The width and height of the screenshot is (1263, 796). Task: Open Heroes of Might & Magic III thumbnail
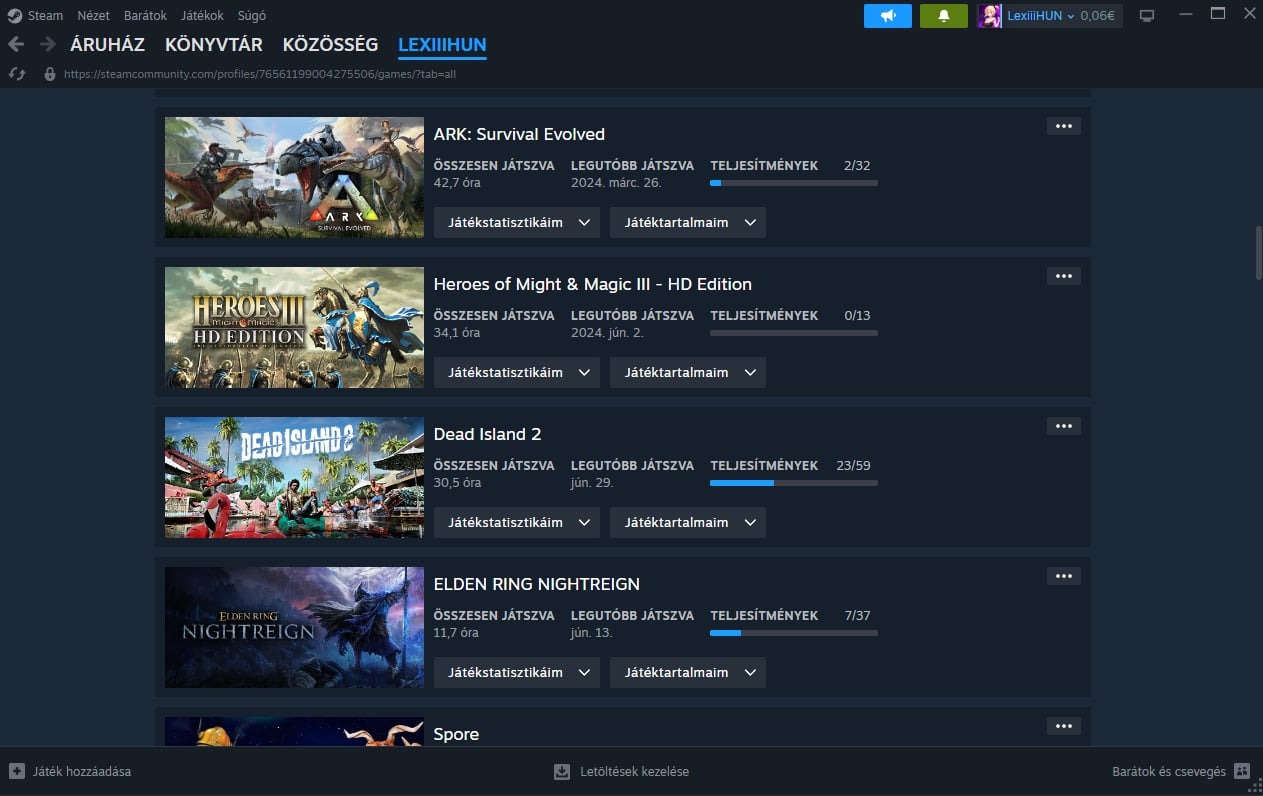click(x=294, y=327)
